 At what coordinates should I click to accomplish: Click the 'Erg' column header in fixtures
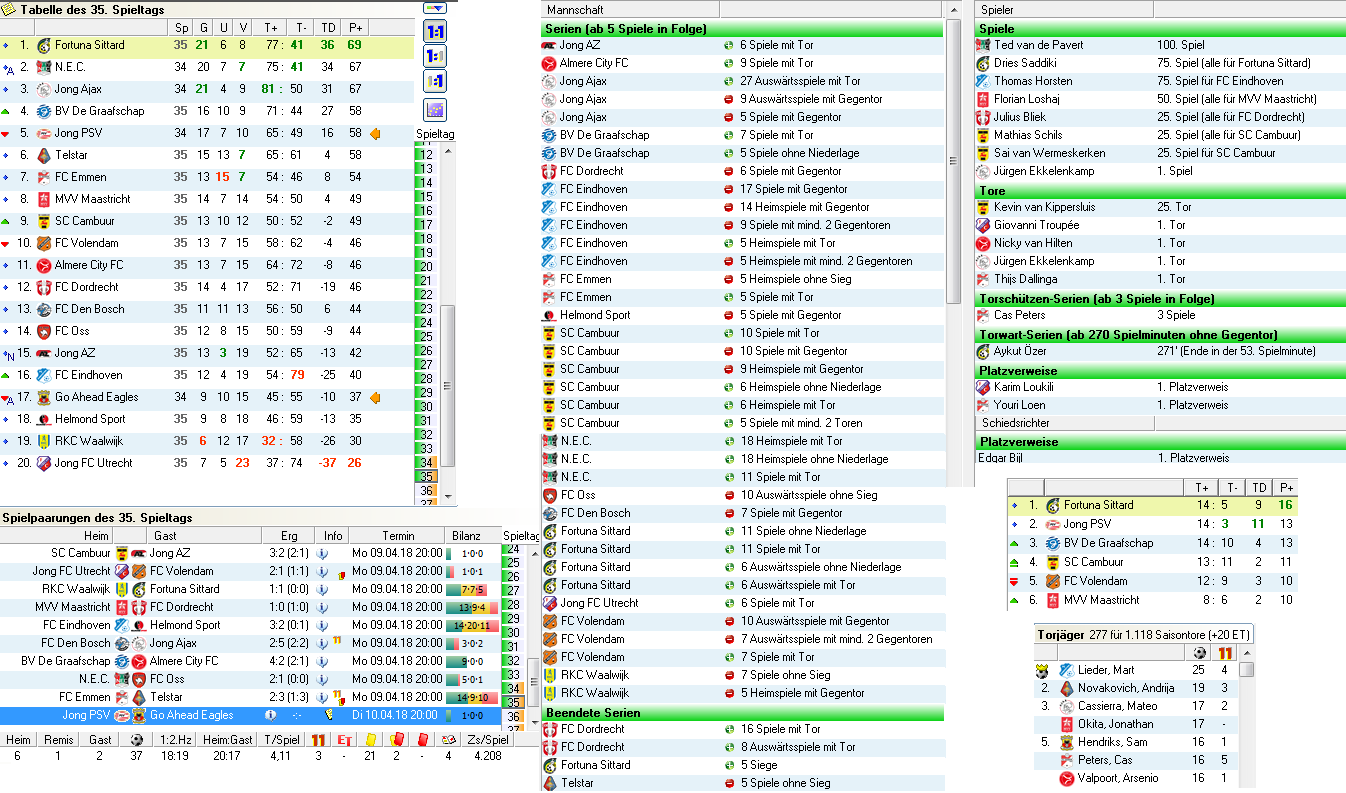click(289, 536)
